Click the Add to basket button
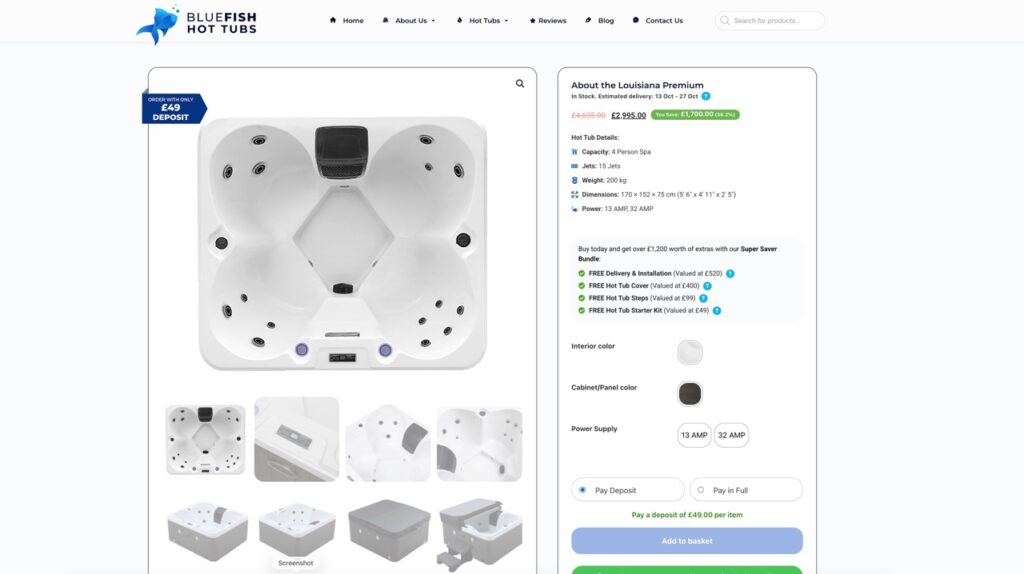 687,541
